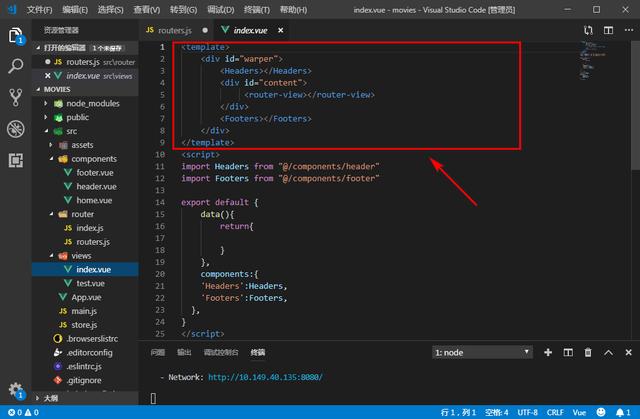Screen dimensions: 640x419
Task: Close the terminal panel
Action: [x=629, y=352]
